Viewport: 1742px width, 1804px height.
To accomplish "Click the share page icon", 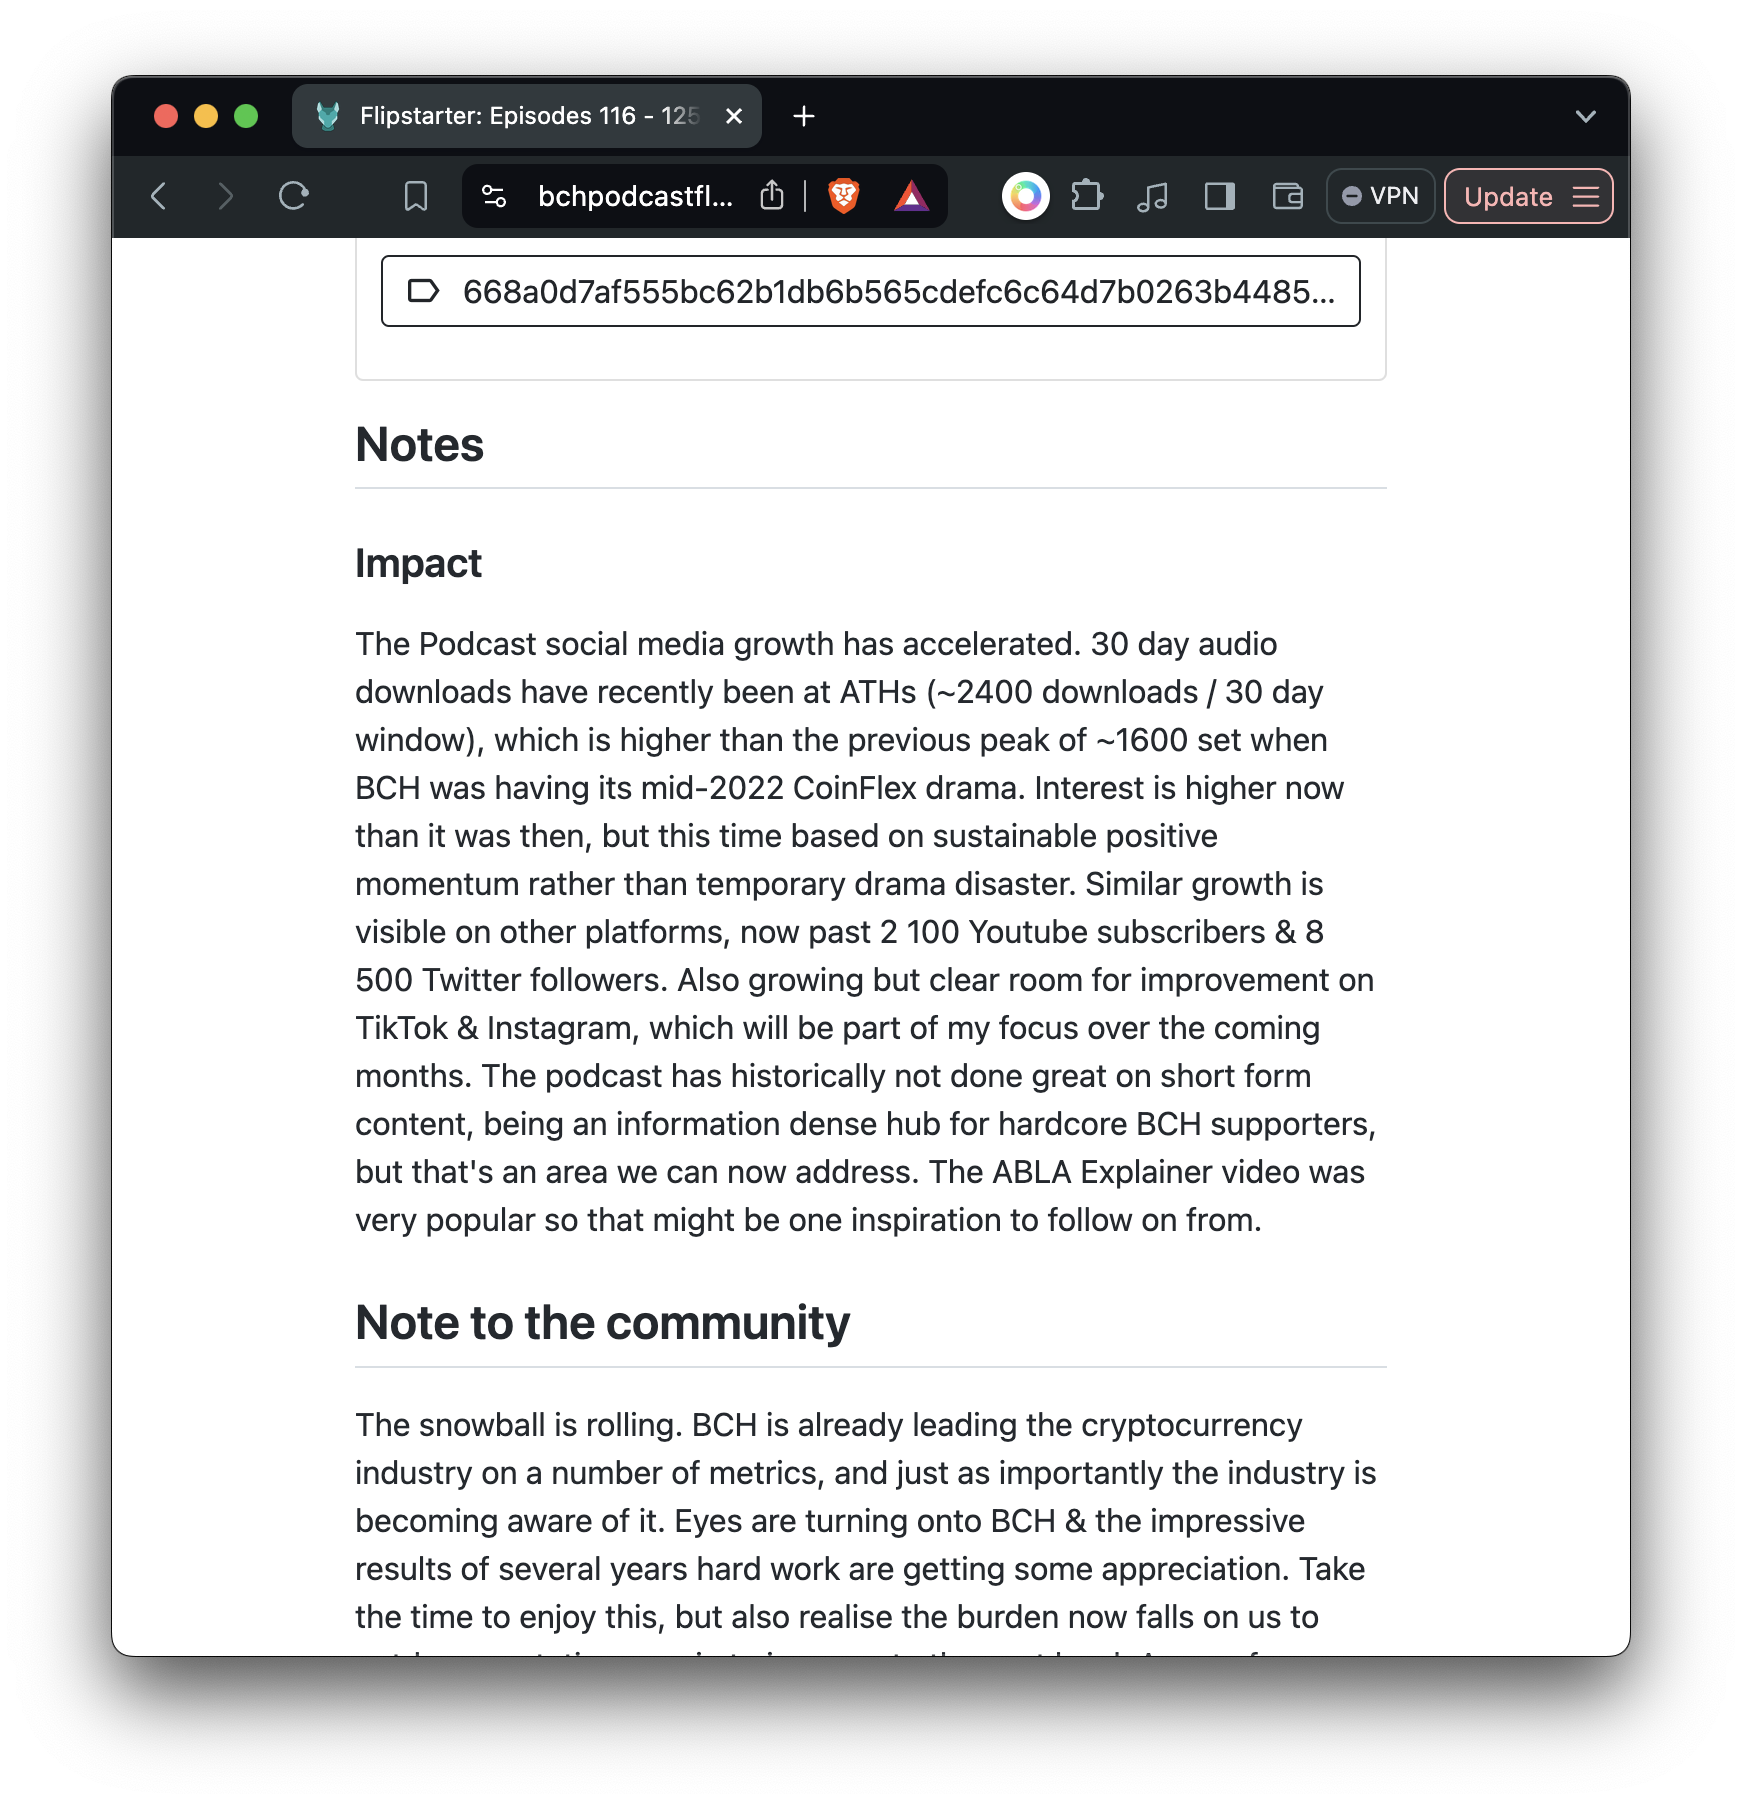I will click(x=771, y=196).
